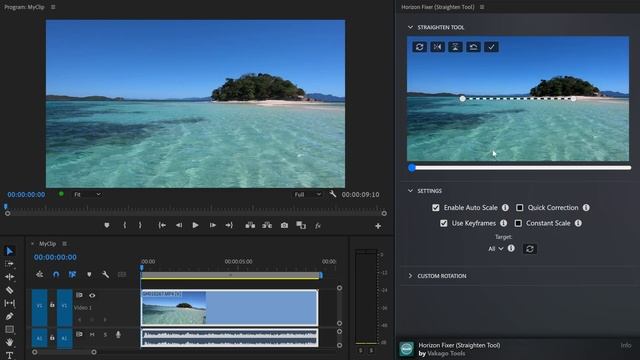Expand the Custom Rotation section
This screenshot has width=640, height=360.
point(410,276)
